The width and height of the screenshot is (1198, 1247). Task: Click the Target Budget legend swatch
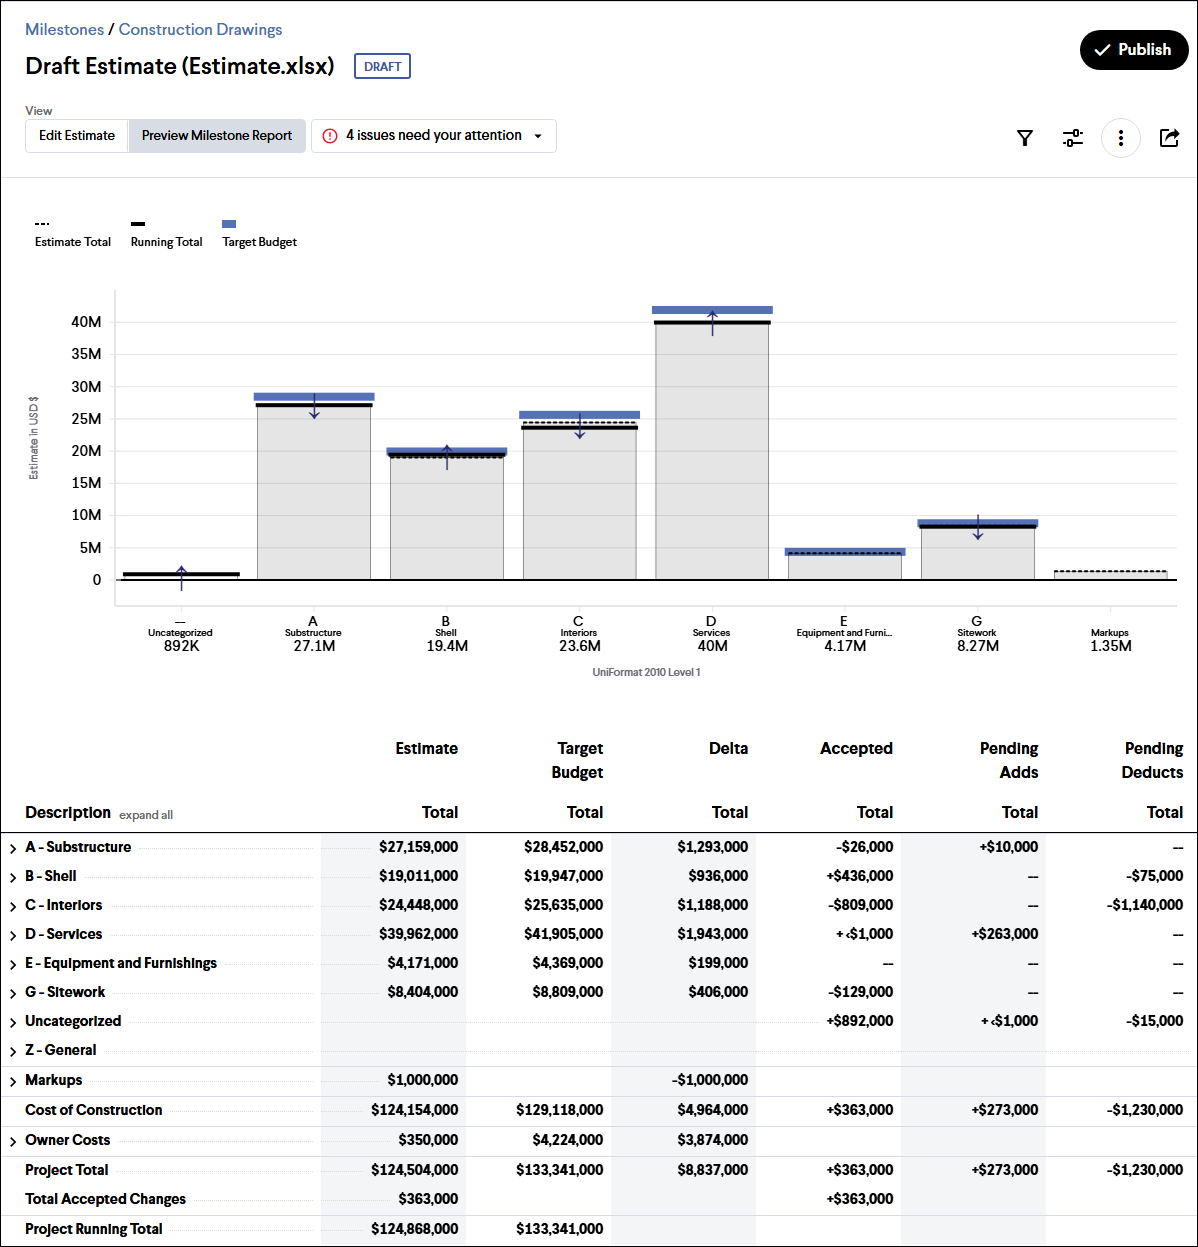[x=229, y=224]
